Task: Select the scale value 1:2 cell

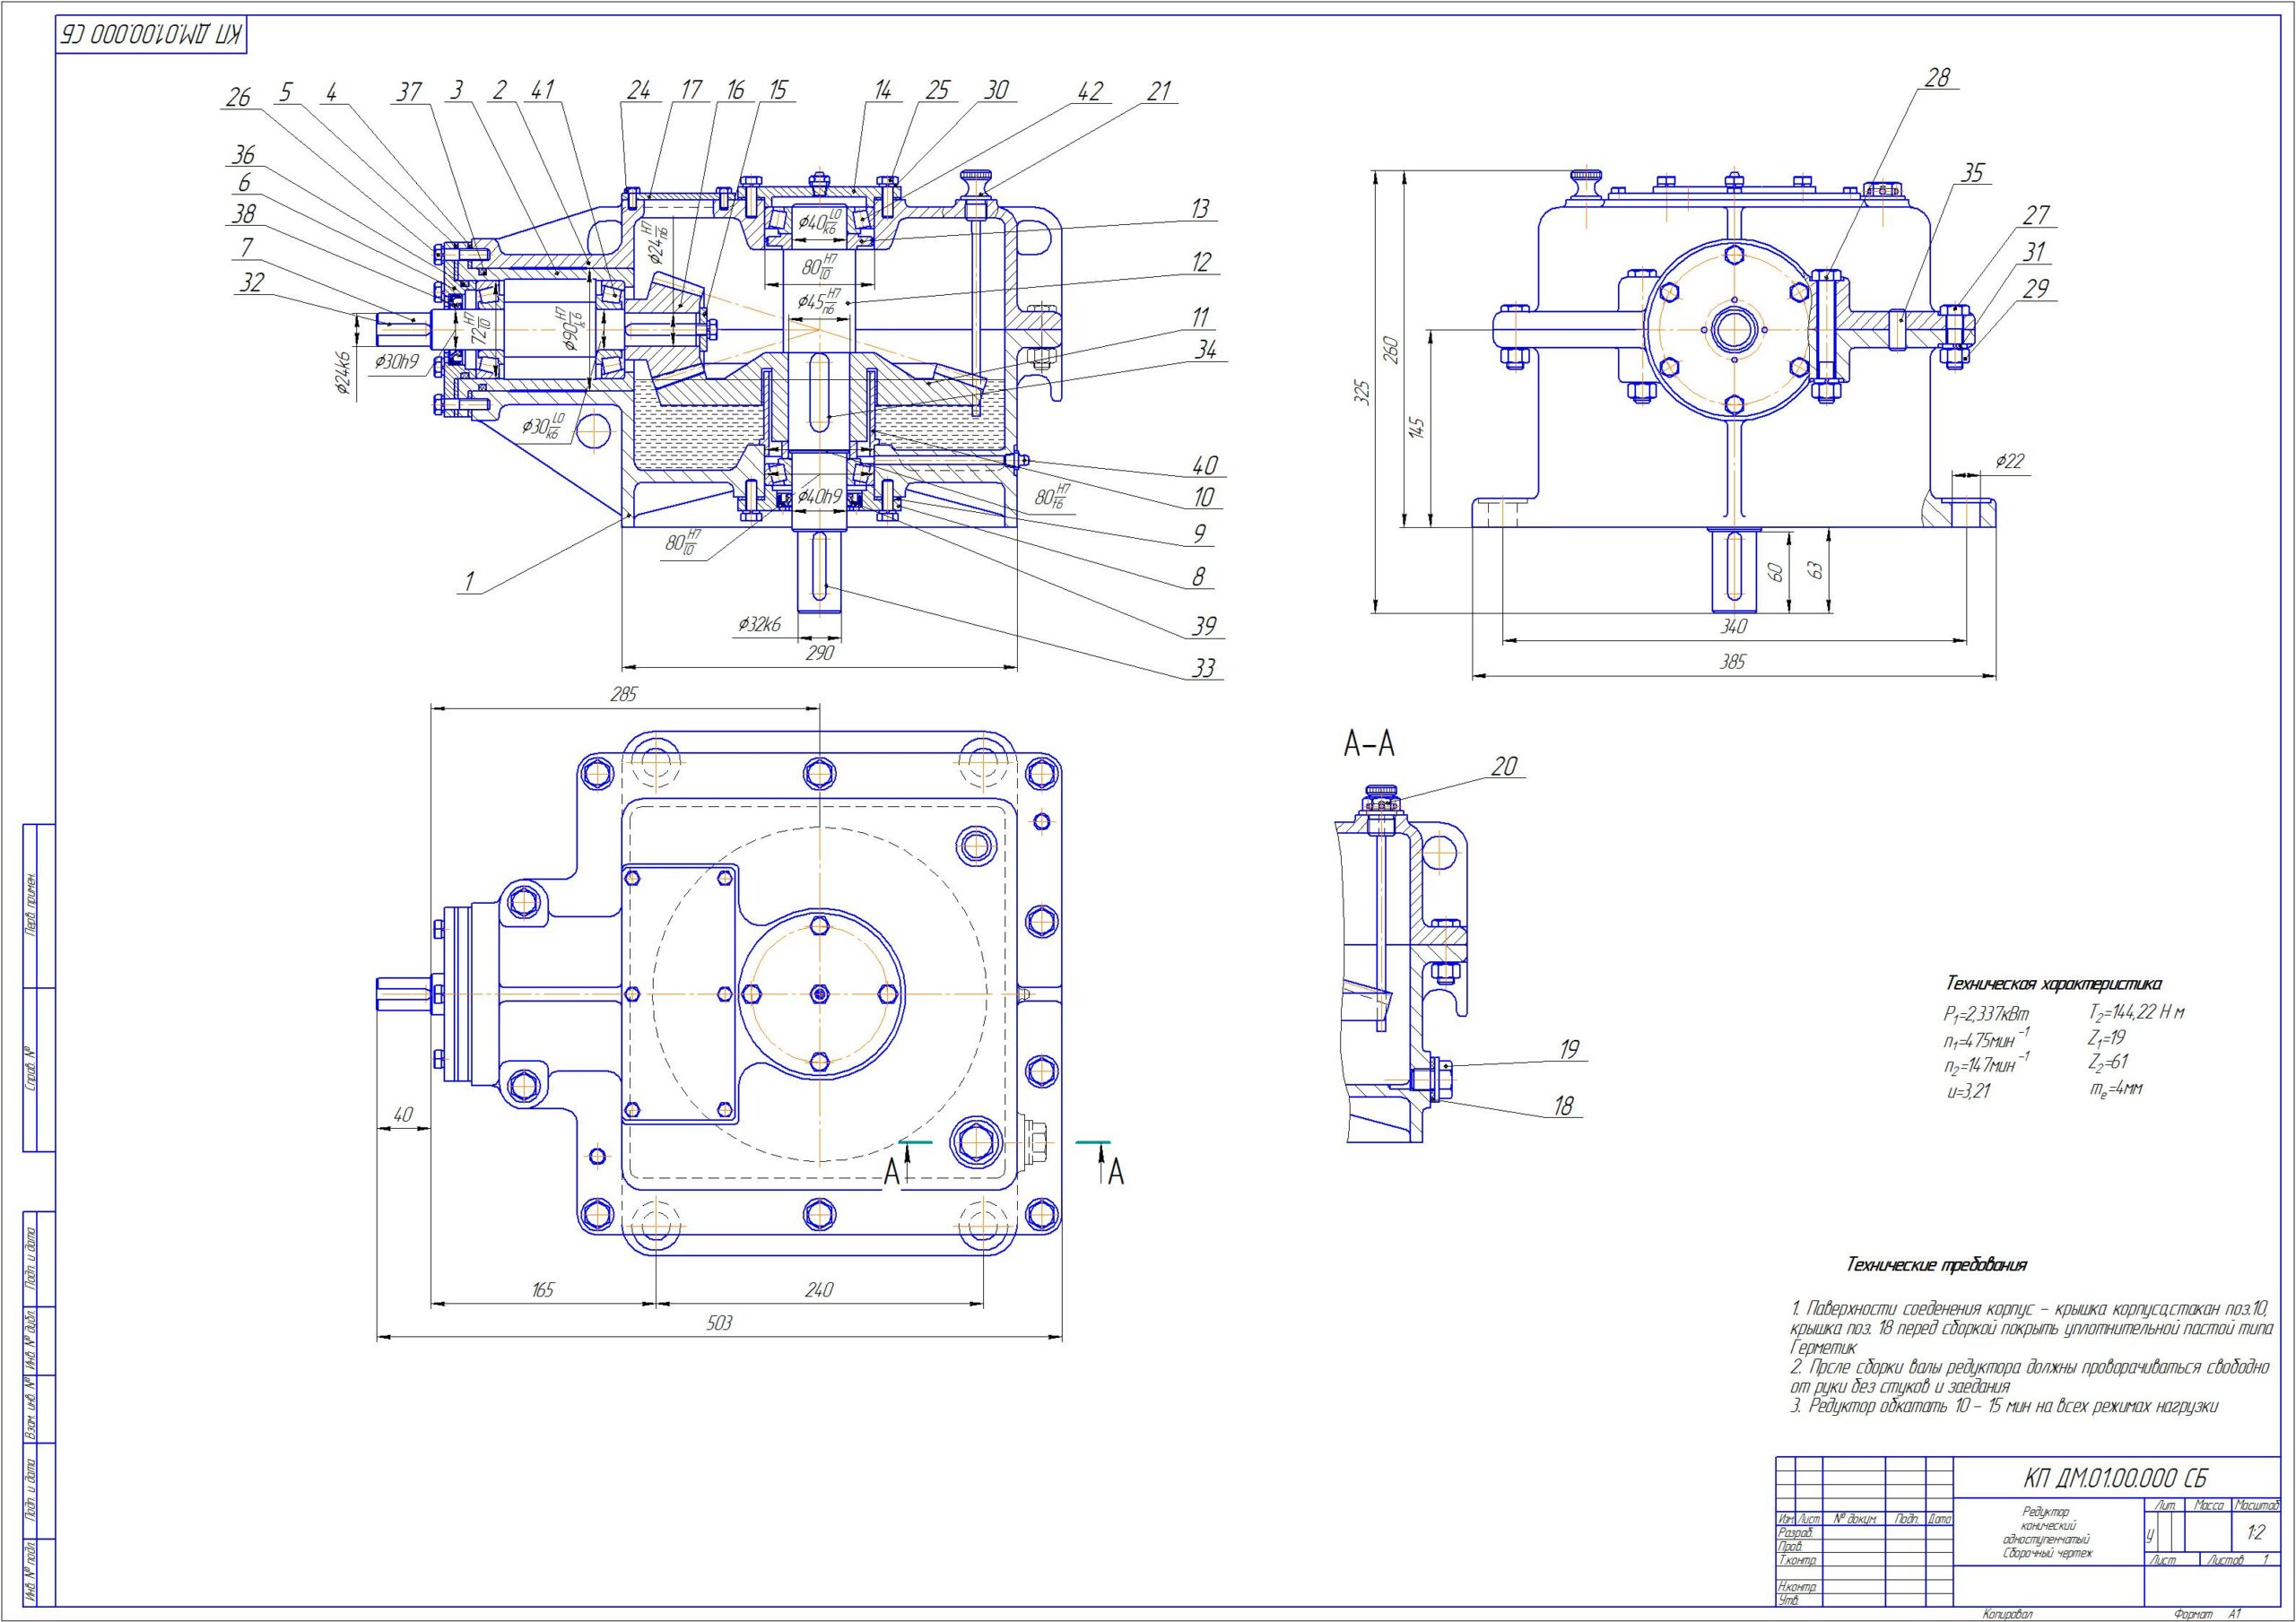Action: 2256,1532
